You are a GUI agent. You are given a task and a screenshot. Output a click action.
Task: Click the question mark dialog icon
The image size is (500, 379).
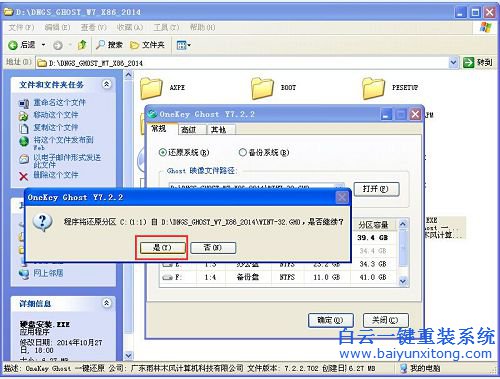(x=42, y=223)
